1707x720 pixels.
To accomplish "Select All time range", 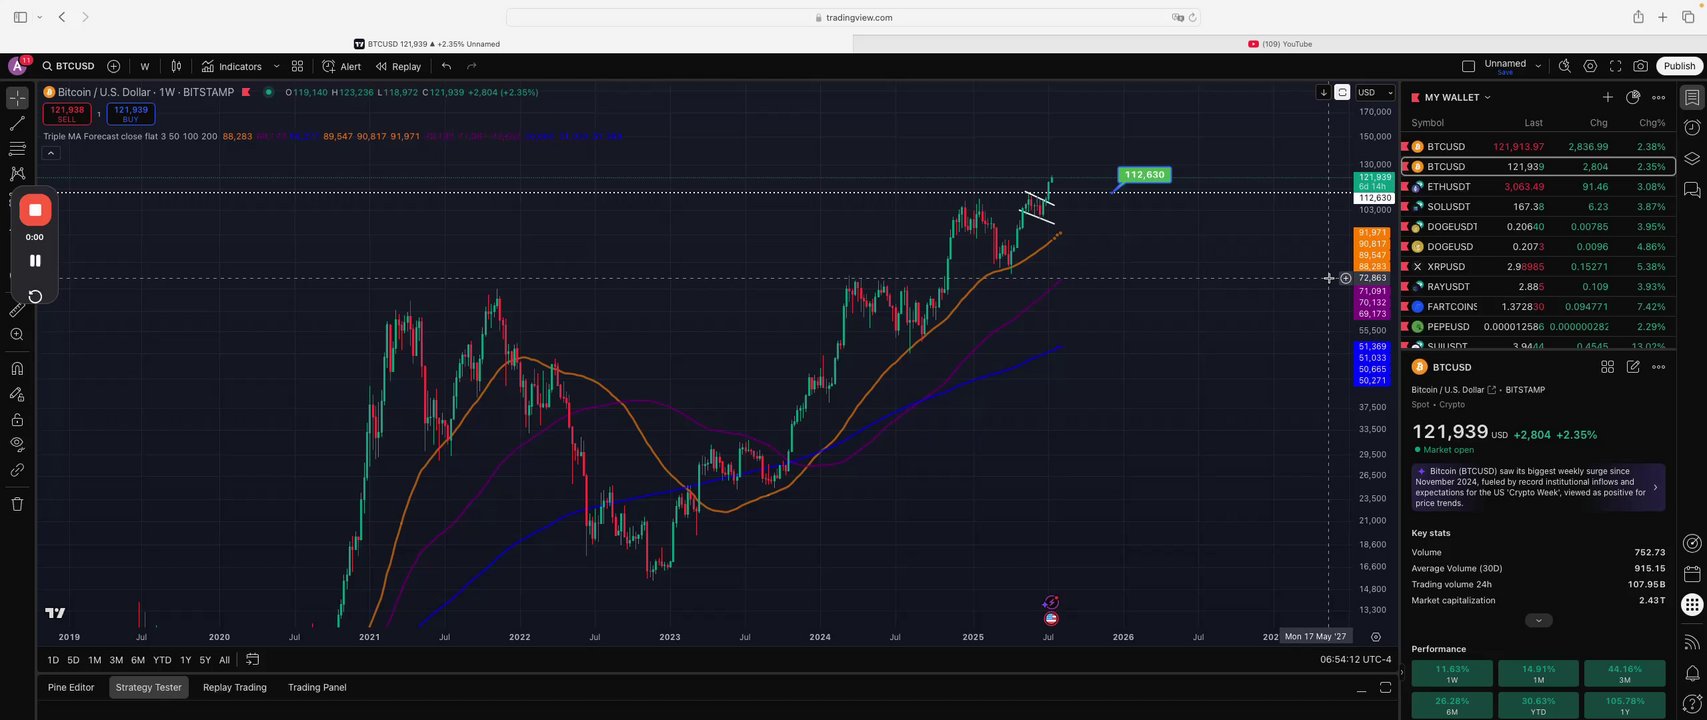I will click(x=224, y=660).
